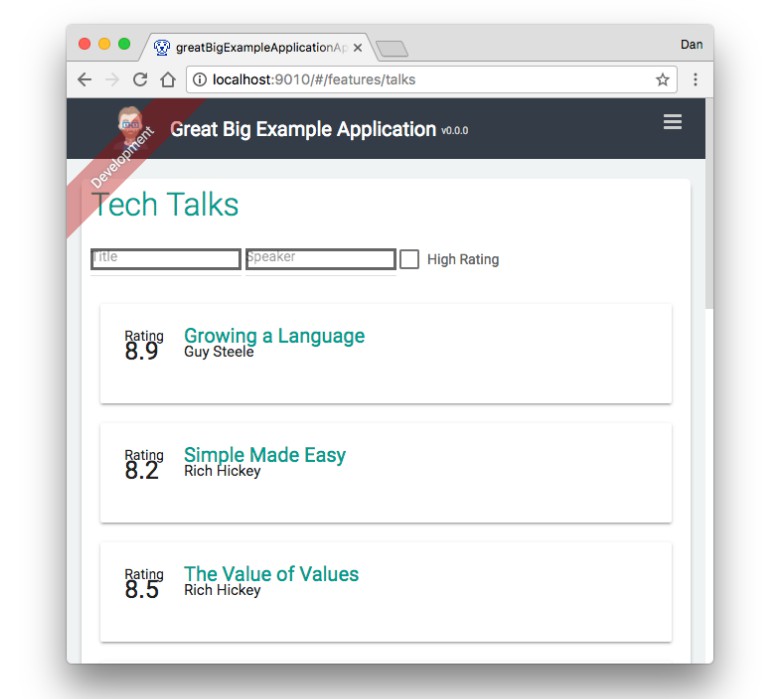Go to browser home page icon
Viewport: 762px width, 699px height.
coord(168,80)
